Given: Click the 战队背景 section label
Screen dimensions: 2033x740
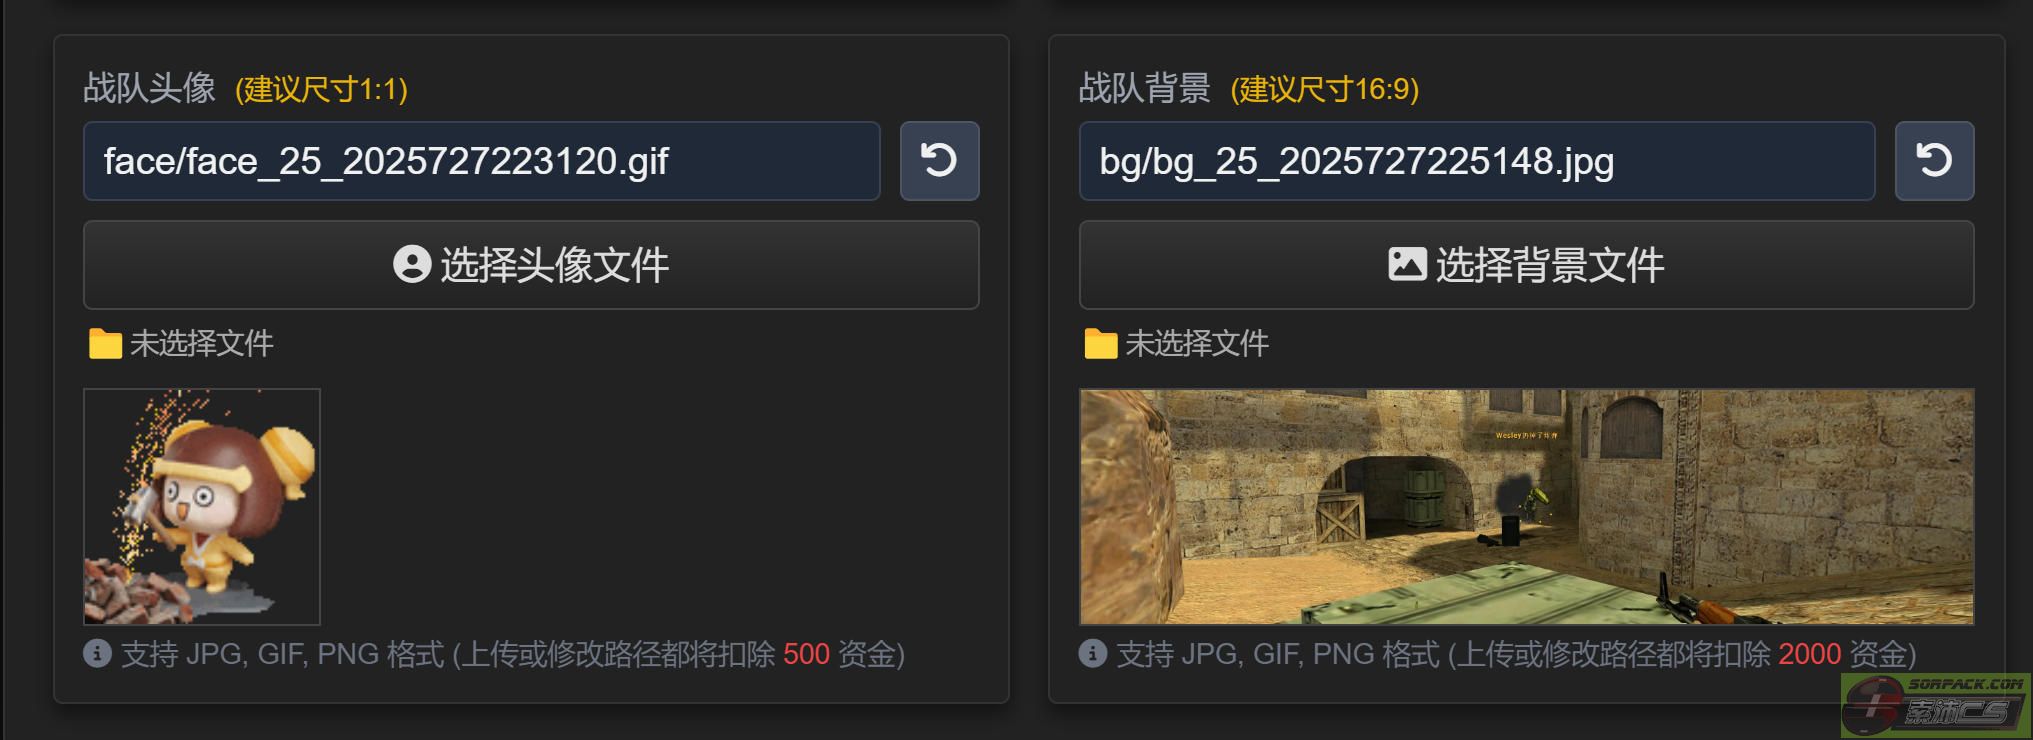Looking at the screenshot, I should (1144, 88).
